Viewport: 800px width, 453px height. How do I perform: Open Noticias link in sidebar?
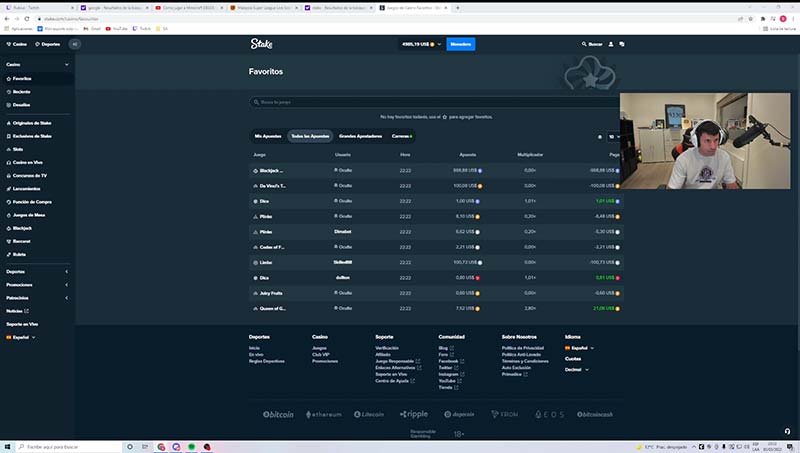(x=17, y=311)
